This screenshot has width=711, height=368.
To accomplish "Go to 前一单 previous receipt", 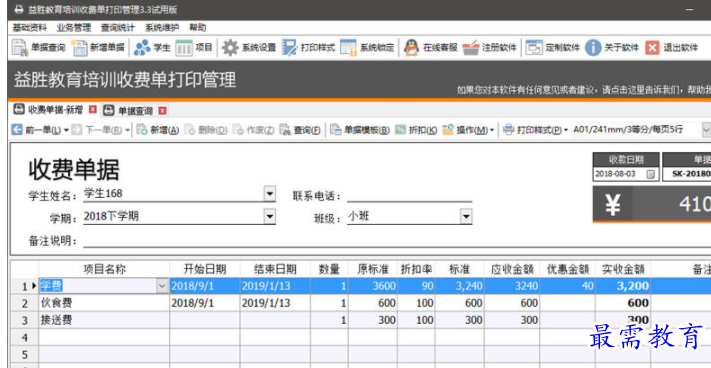I will (36, 130).
